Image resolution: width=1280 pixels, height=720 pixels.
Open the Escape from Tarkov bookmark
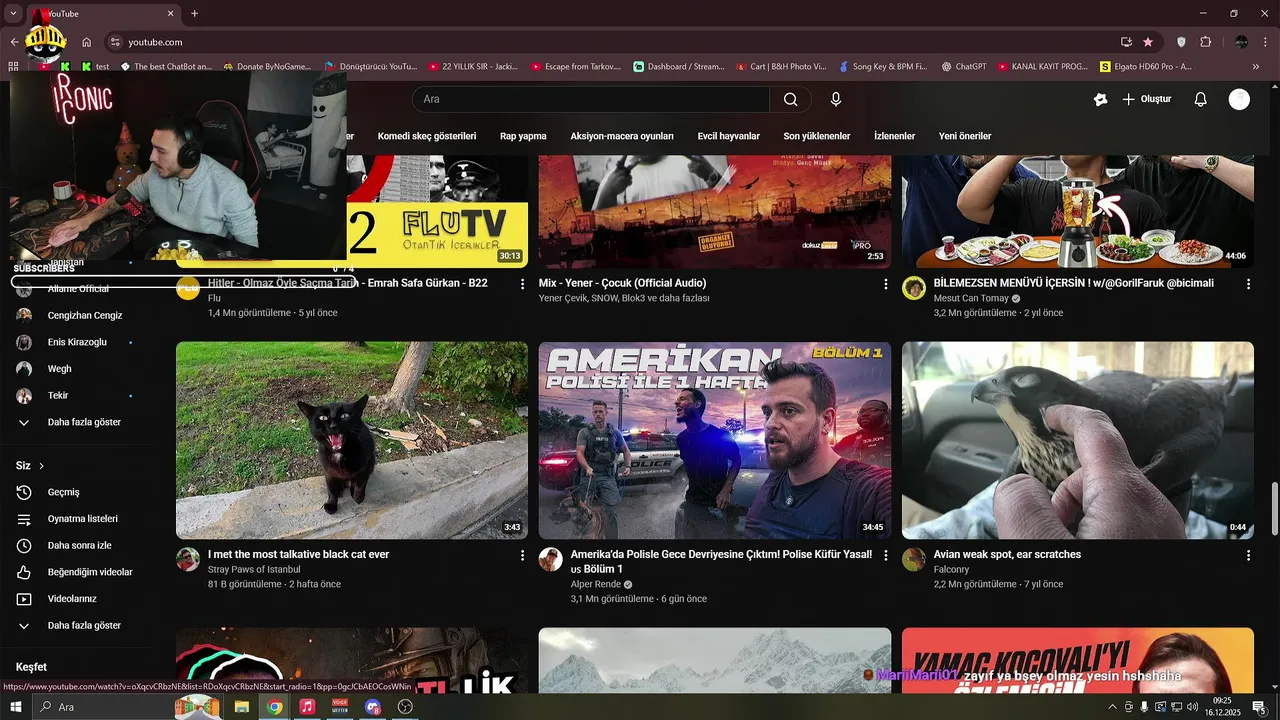pos(576,67)
